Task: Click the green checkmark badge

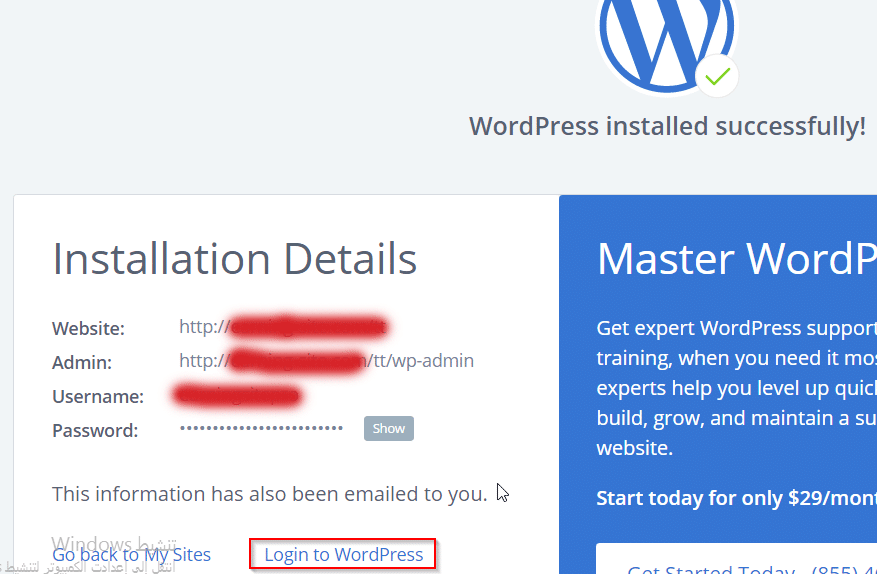Action: [717, 76]
